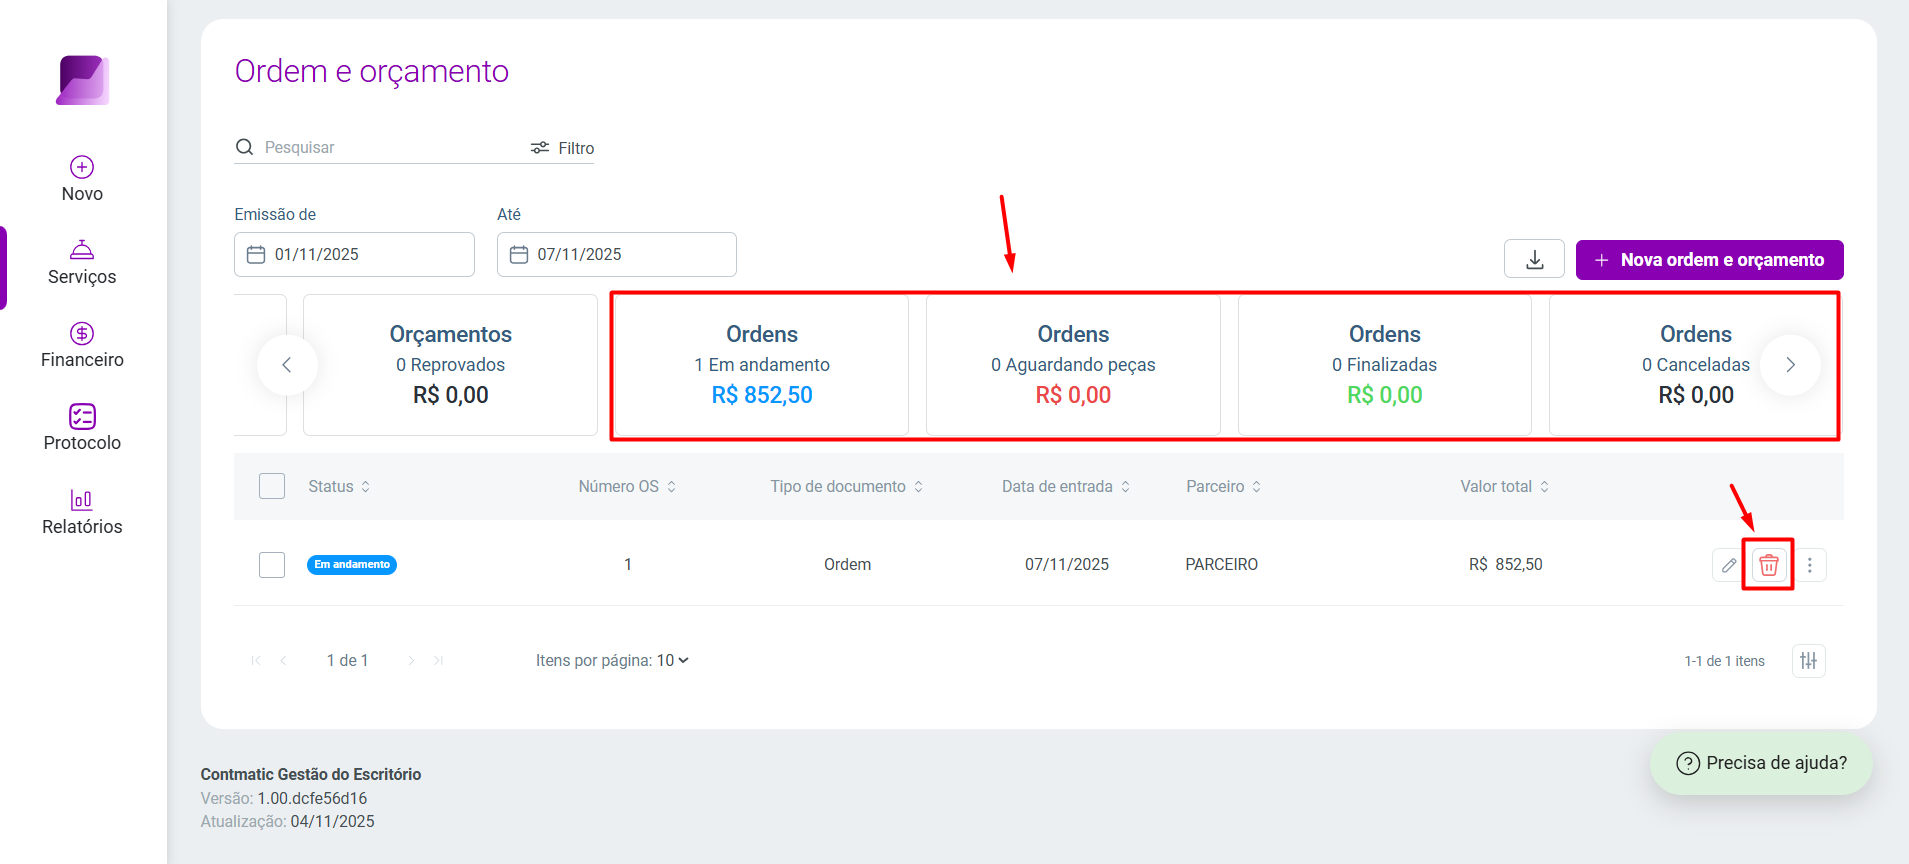Show next summary cards with right chevron
Viewport: 1909px width, 864px height.
pyautogui.click(x=1790, y=365)
